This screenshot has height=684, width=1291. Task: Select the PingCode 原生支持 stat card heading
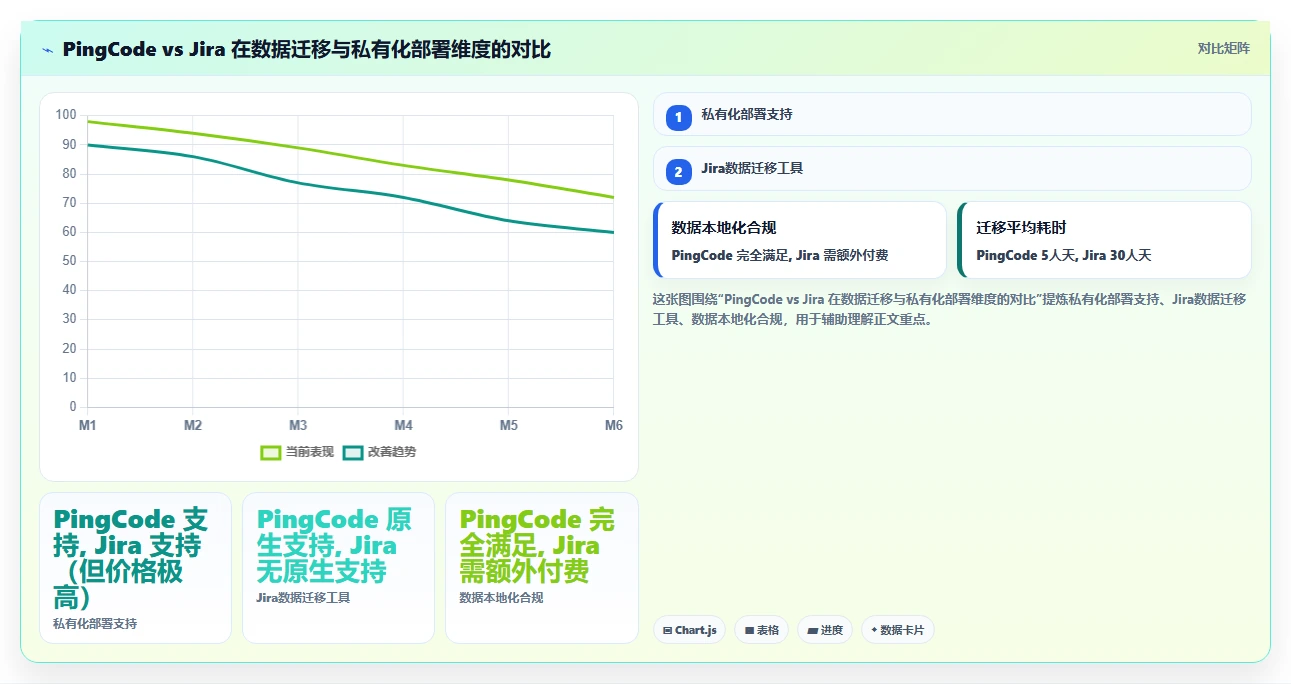coord(335,545)
